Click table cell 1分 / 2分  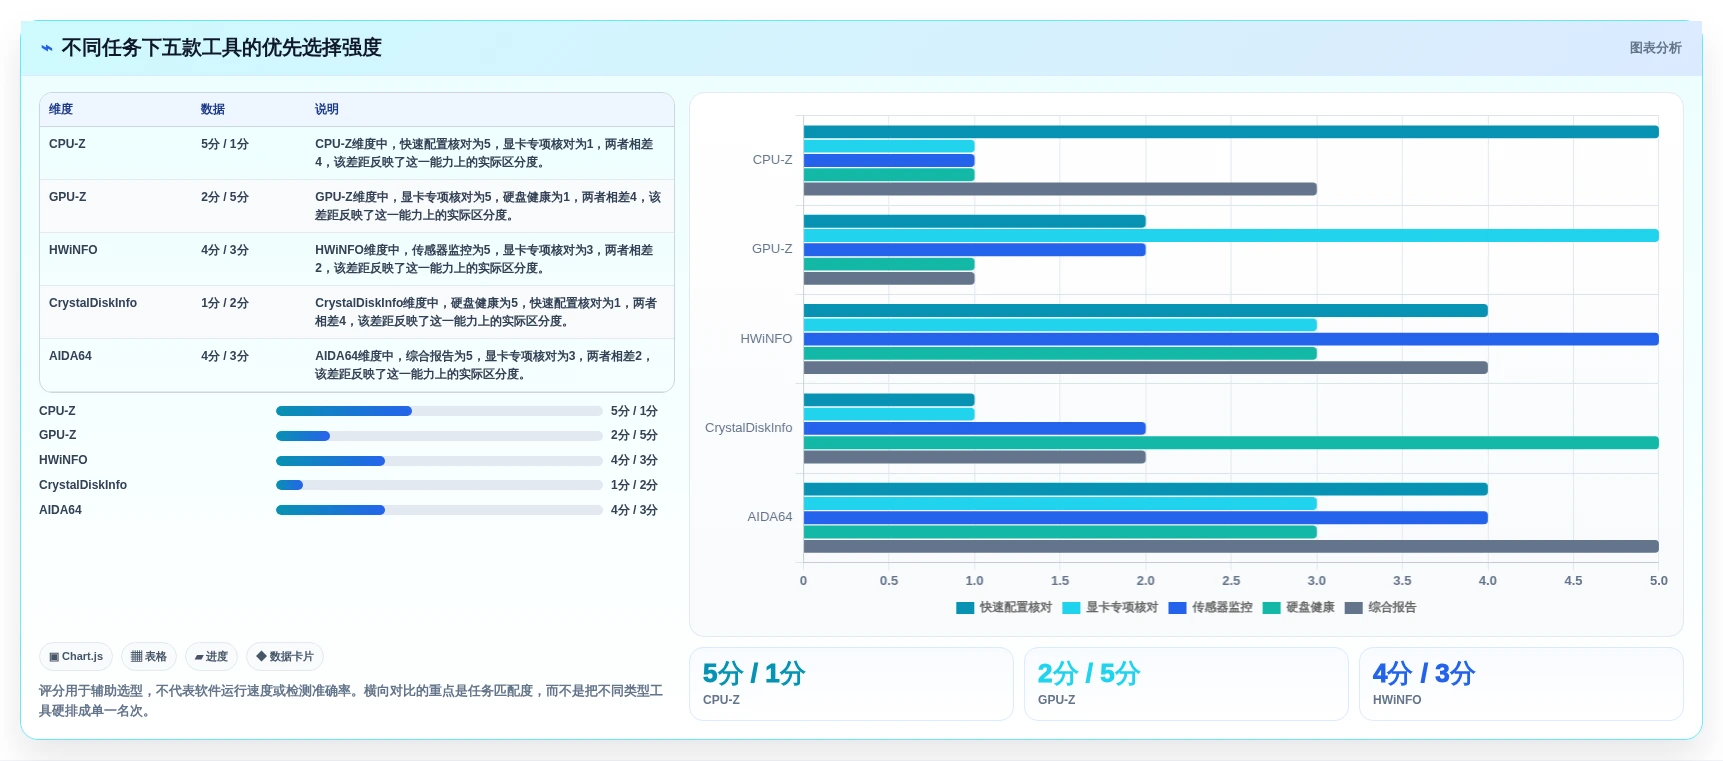point(225,303)
